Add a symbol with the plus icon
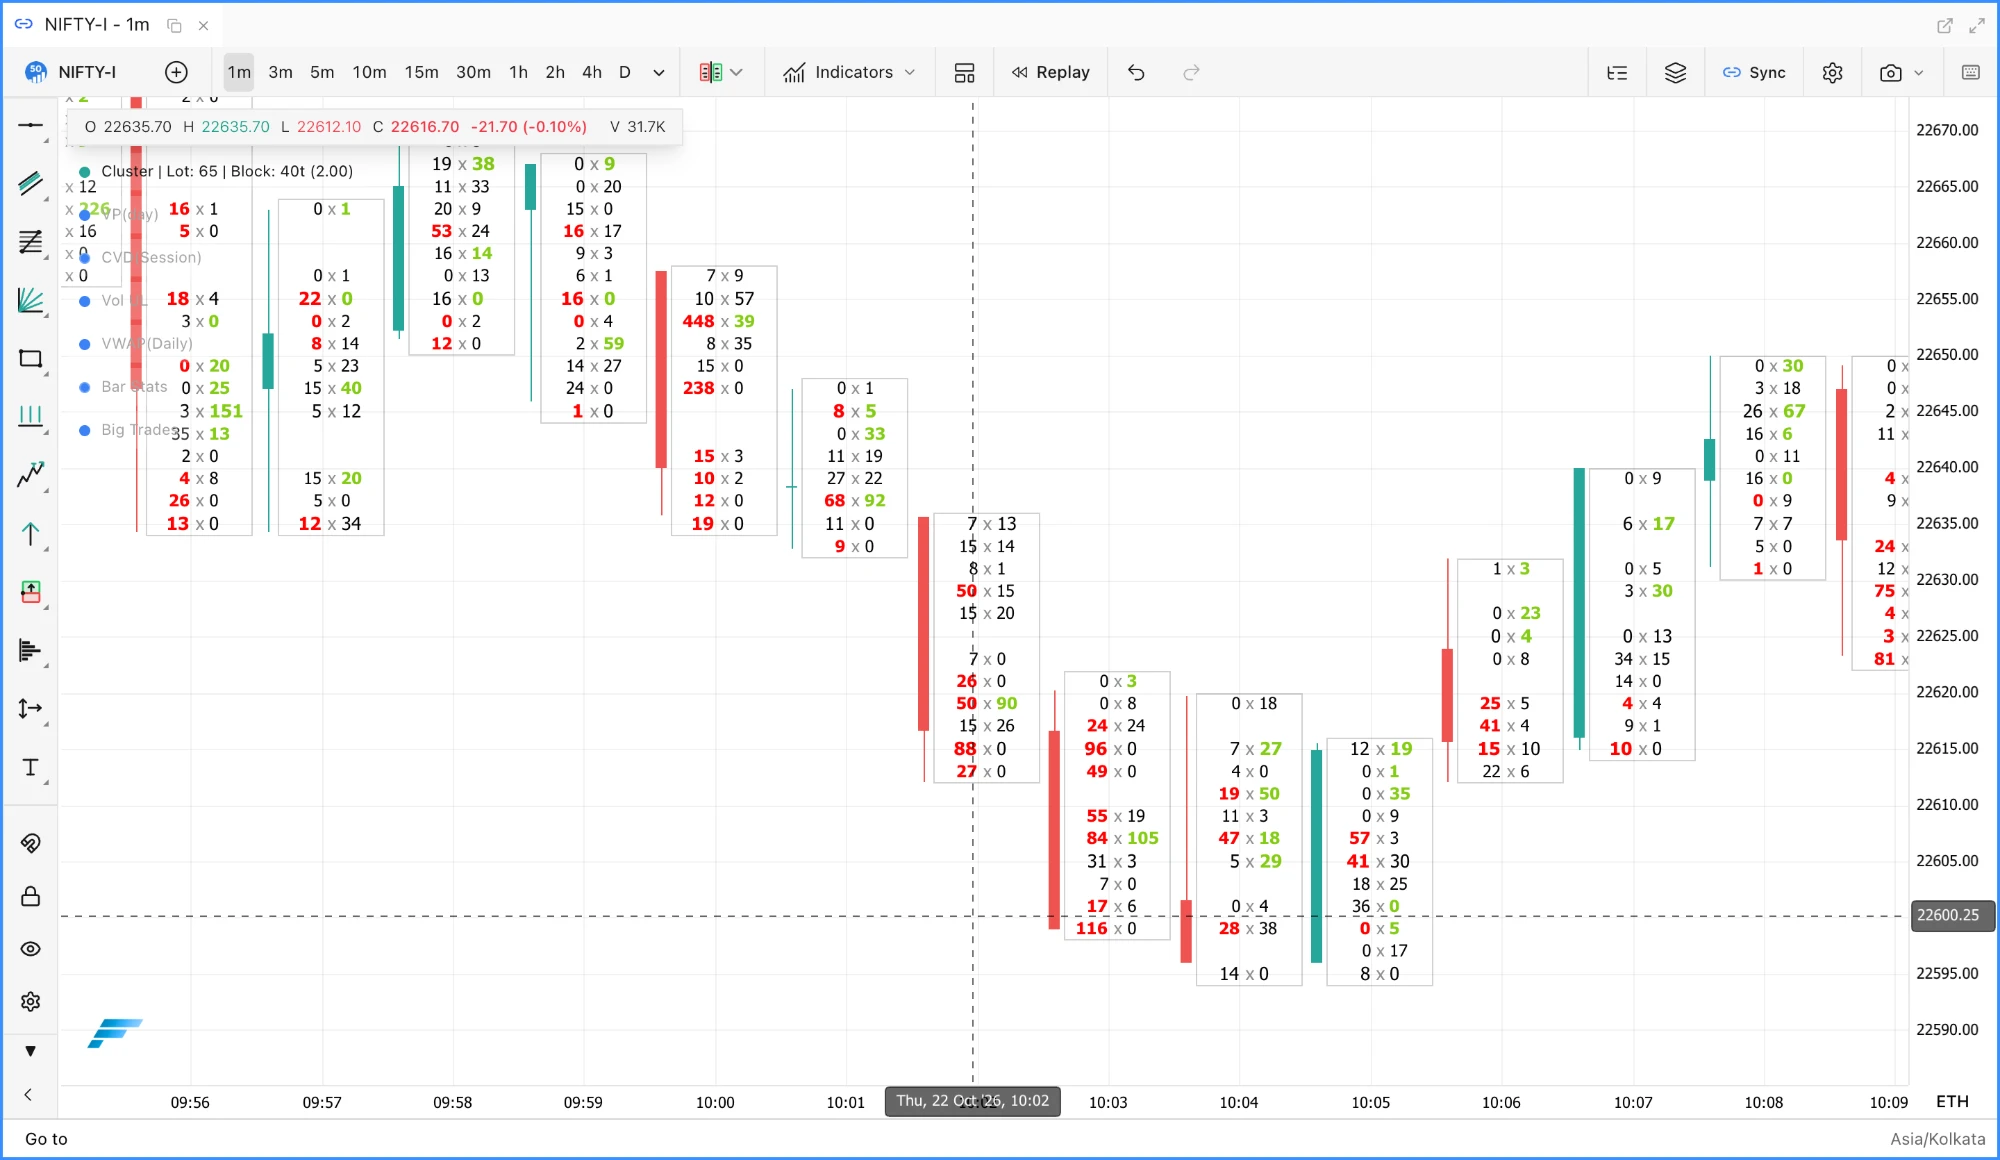Viewport: 2000px width, 1160px height. pyautogui.click(x=176, y=72)
